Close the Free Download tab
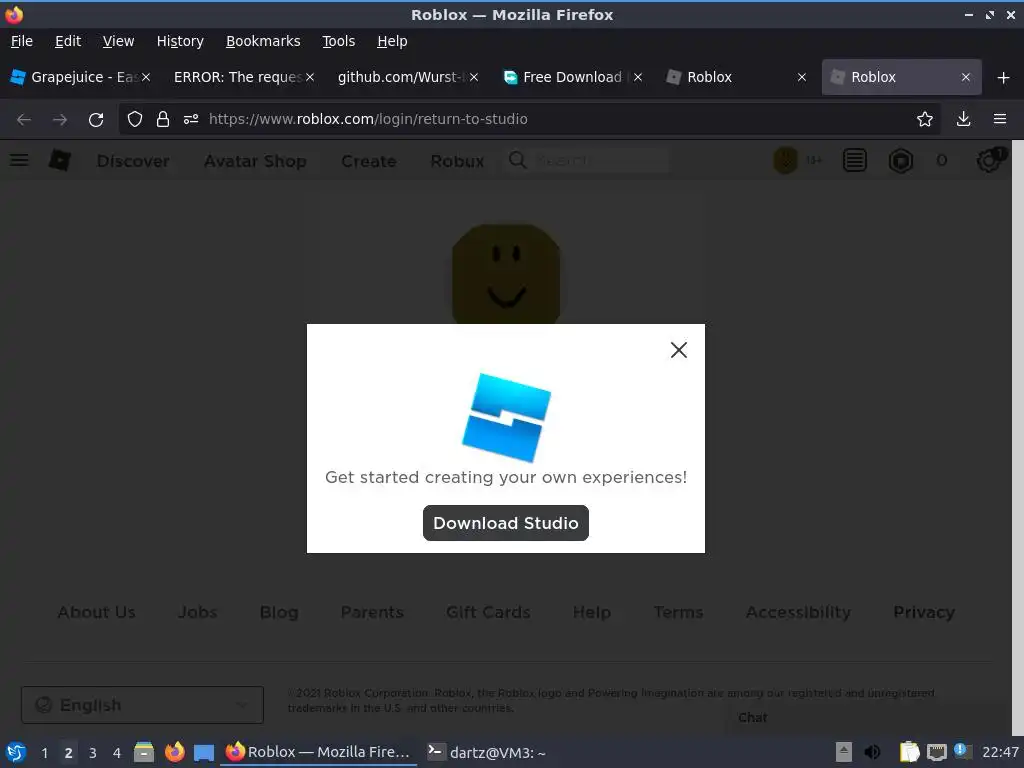Image resolution: width=1024 pixels, height=768 pixels. (638, 77)
